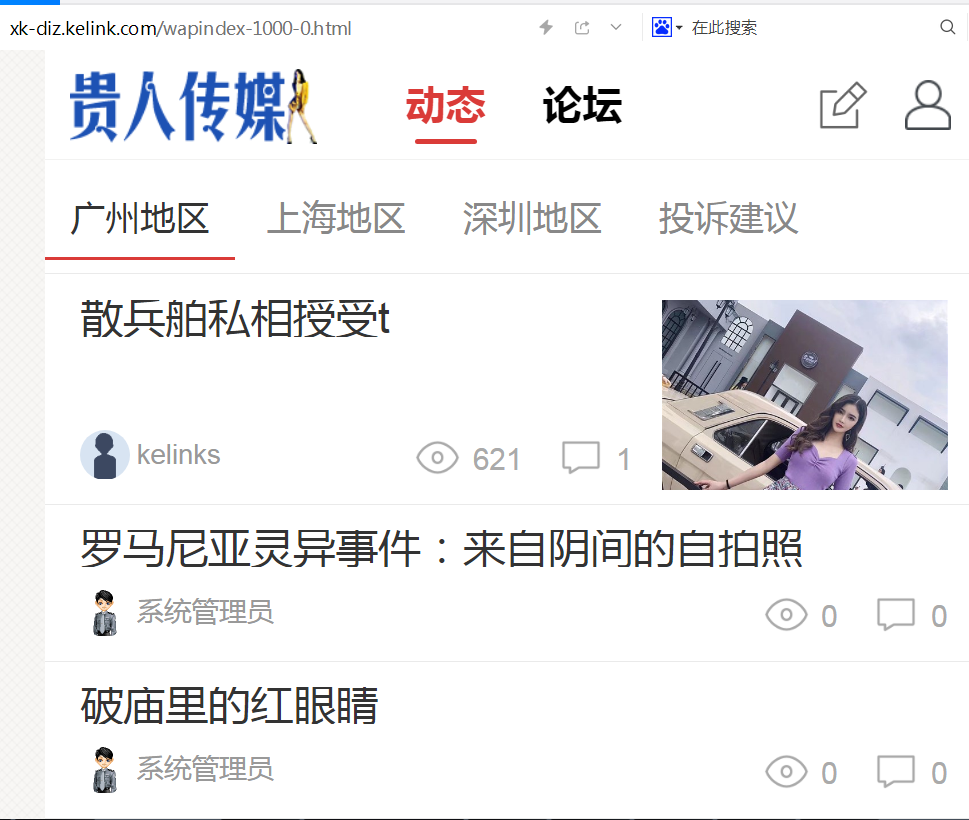Open the 深圳地区 tab
Image resolution: width=969 pixels, height=820 pixels.
[x=532, y=218]
